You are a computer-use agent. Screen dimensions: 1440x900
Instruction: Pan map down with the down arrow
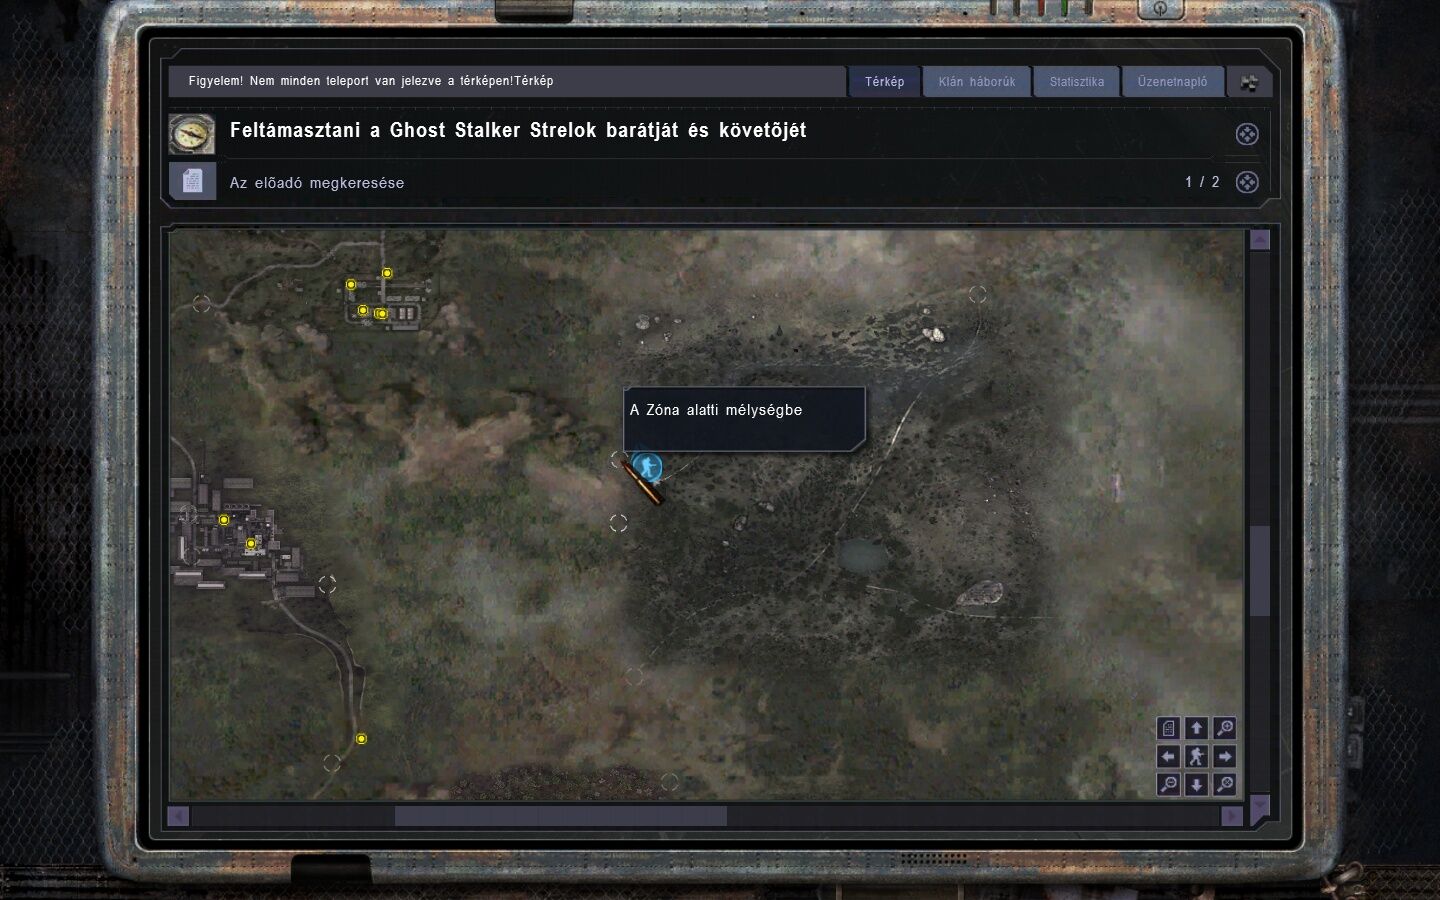[x=1196, y=784]
